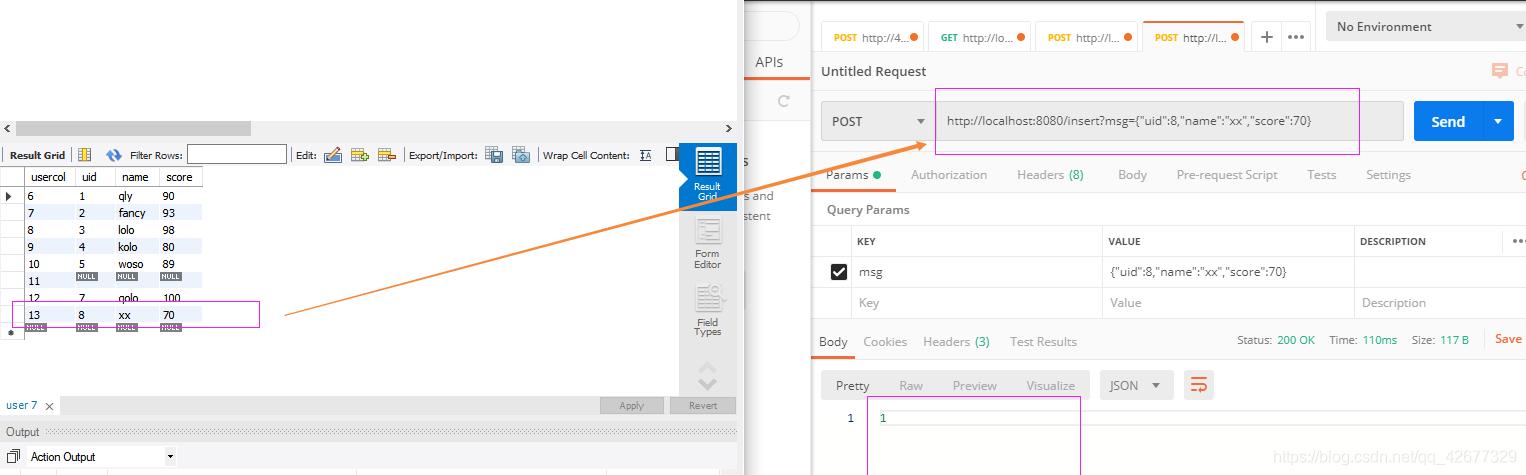Close the user 7 result tab
This screenshot has width=1526, height=475.
click(x=48, y=406)
